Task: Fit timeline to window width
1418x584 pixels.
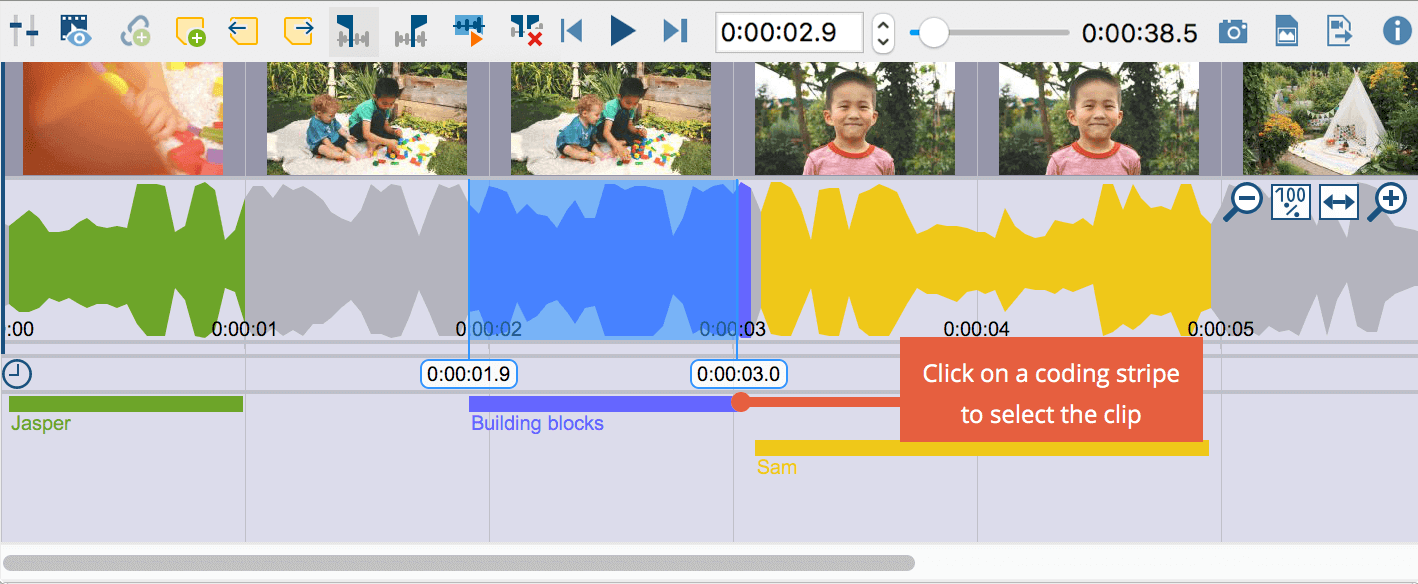Action: tap(1338, 201)
